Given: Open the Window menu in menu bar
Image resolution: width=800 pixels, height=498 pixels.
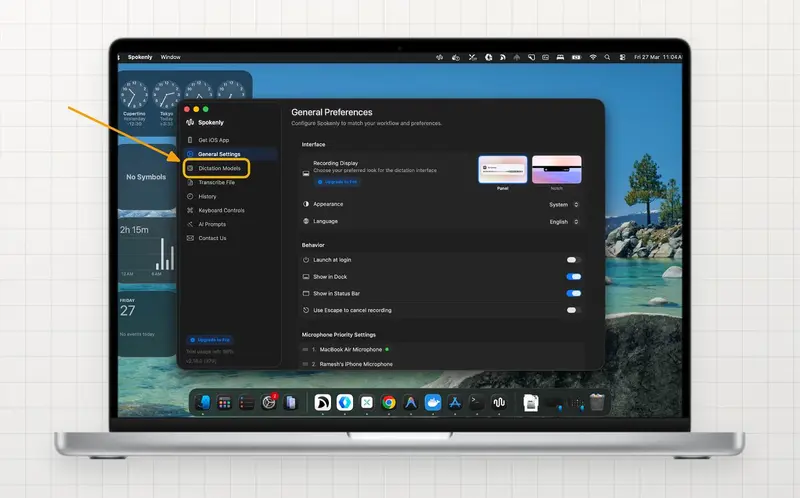Looking at the screenshot, I should point(170,57).
